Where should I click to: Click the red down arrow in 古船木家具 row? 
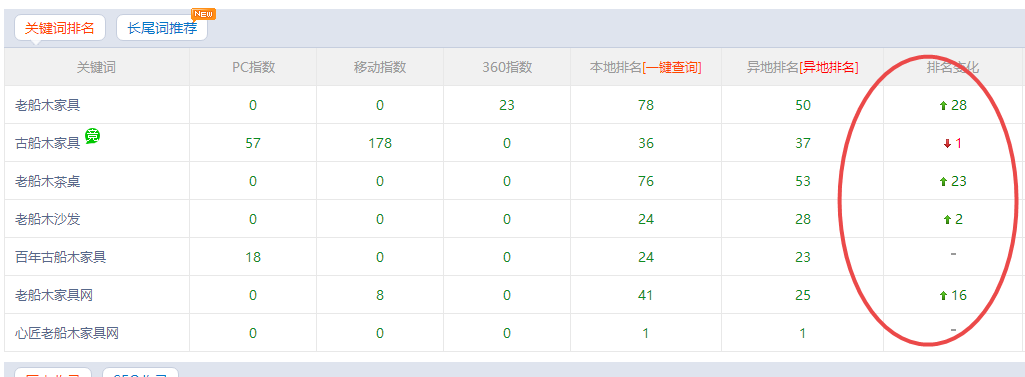click(x=947, y=144)
